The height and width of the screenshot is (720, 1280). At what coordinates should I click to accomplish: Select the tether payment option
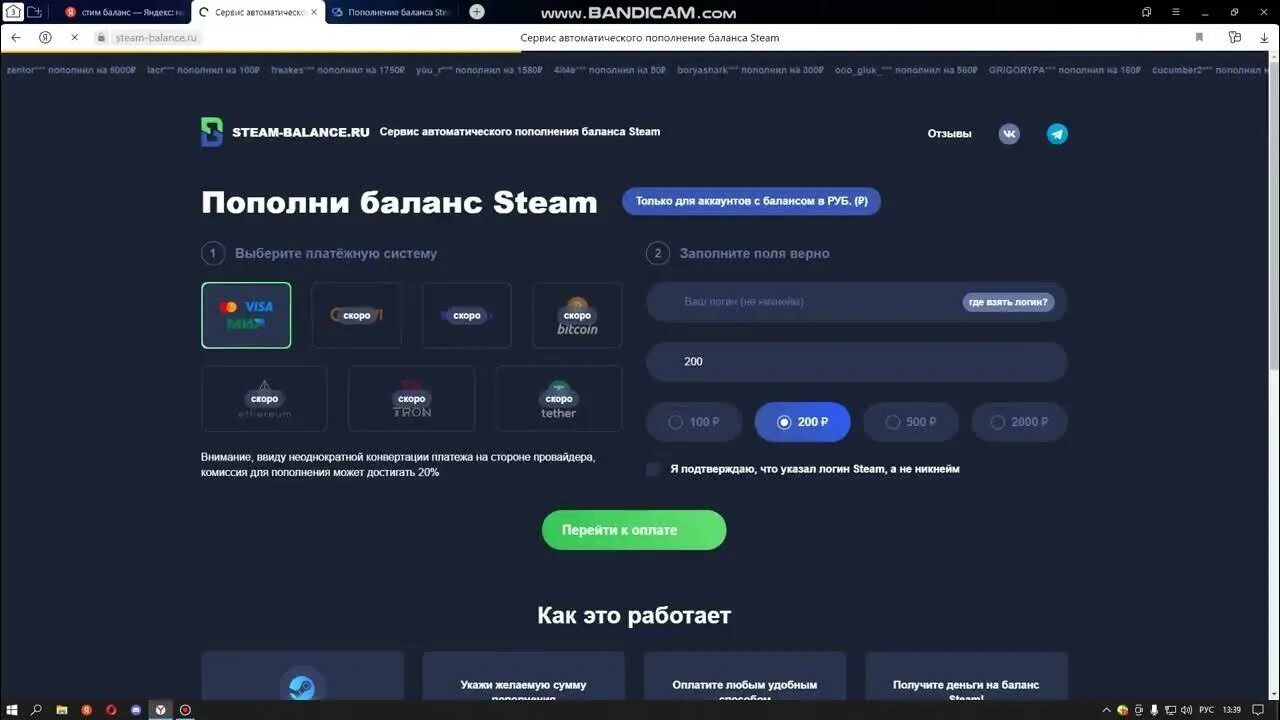point(558,398)
